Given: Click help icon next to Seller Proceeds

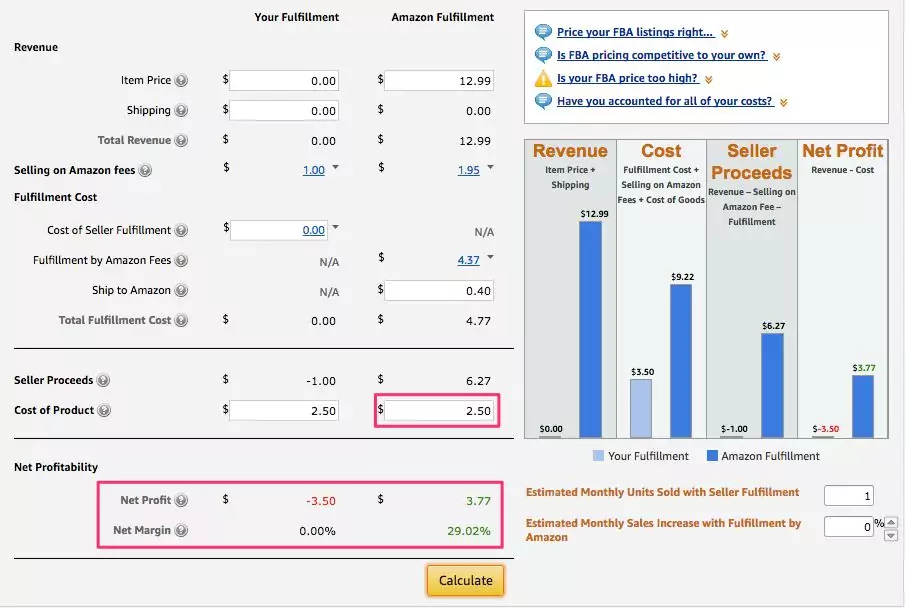Looking at the screenshot, I should coord(104,381).
